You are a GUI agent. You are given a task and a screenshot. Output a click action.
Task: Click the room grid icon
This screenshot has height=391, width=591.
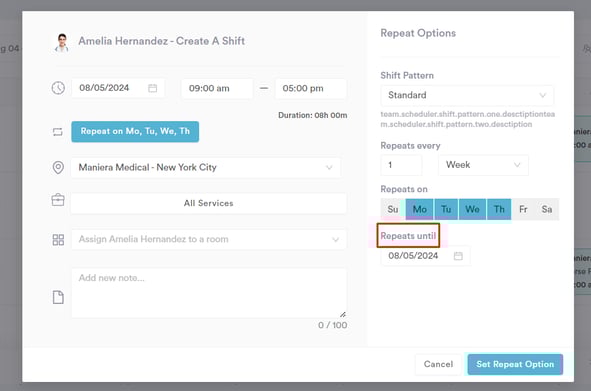(58, 239)
